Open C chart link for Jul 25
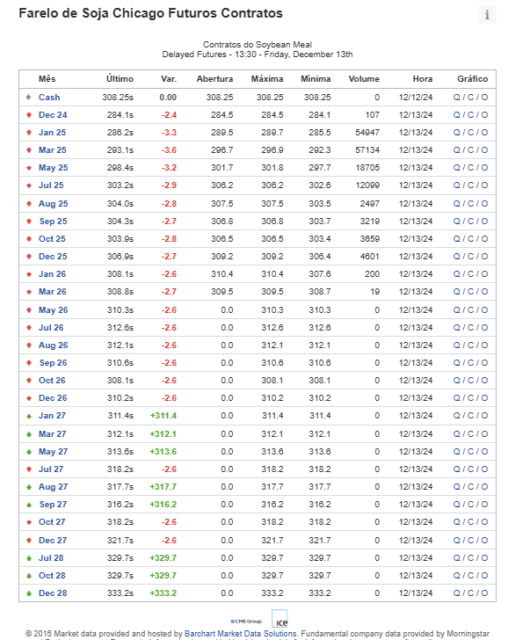This screenshot has height=640, width=508. [x=470, y=185]
